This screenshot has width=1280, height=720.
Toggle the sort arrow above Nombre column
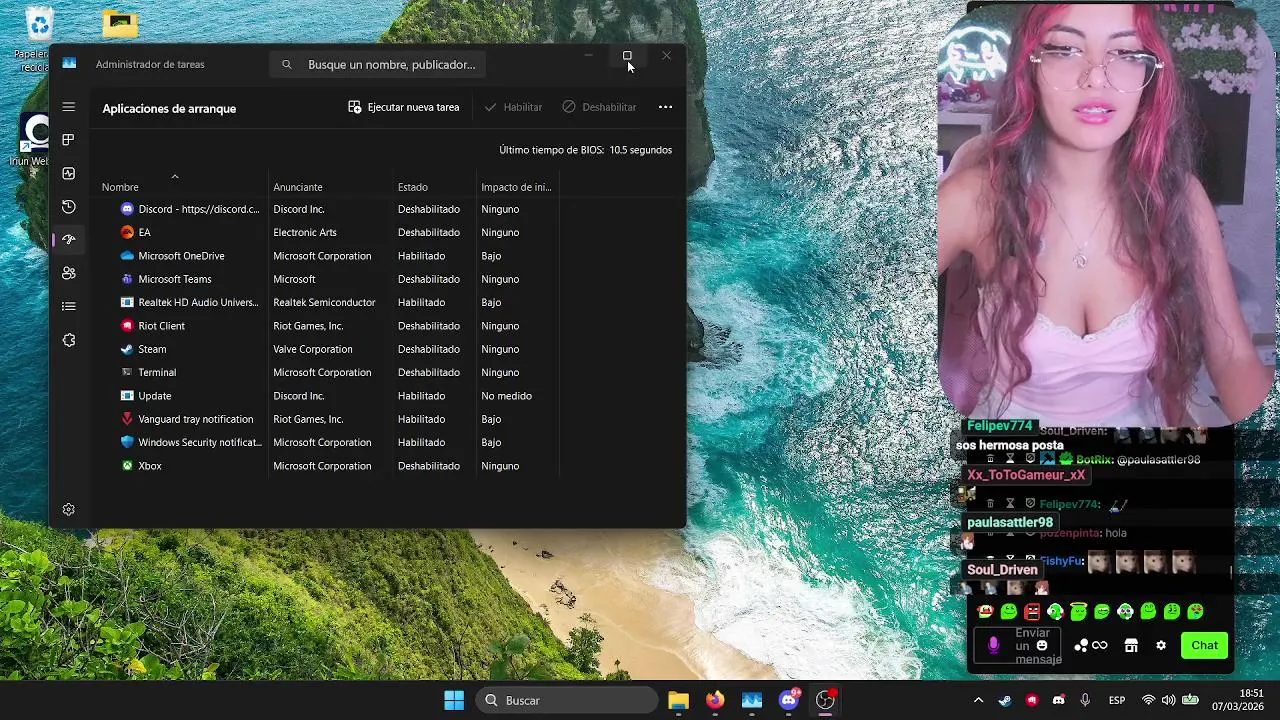(x=174, y=176)
